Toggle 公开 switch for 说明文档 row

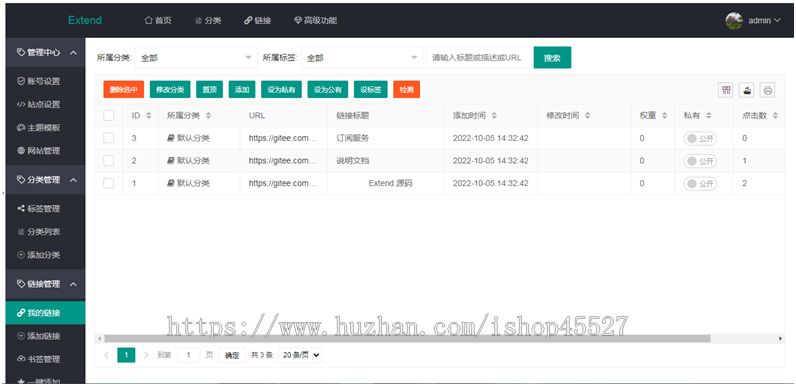point(700,161)
